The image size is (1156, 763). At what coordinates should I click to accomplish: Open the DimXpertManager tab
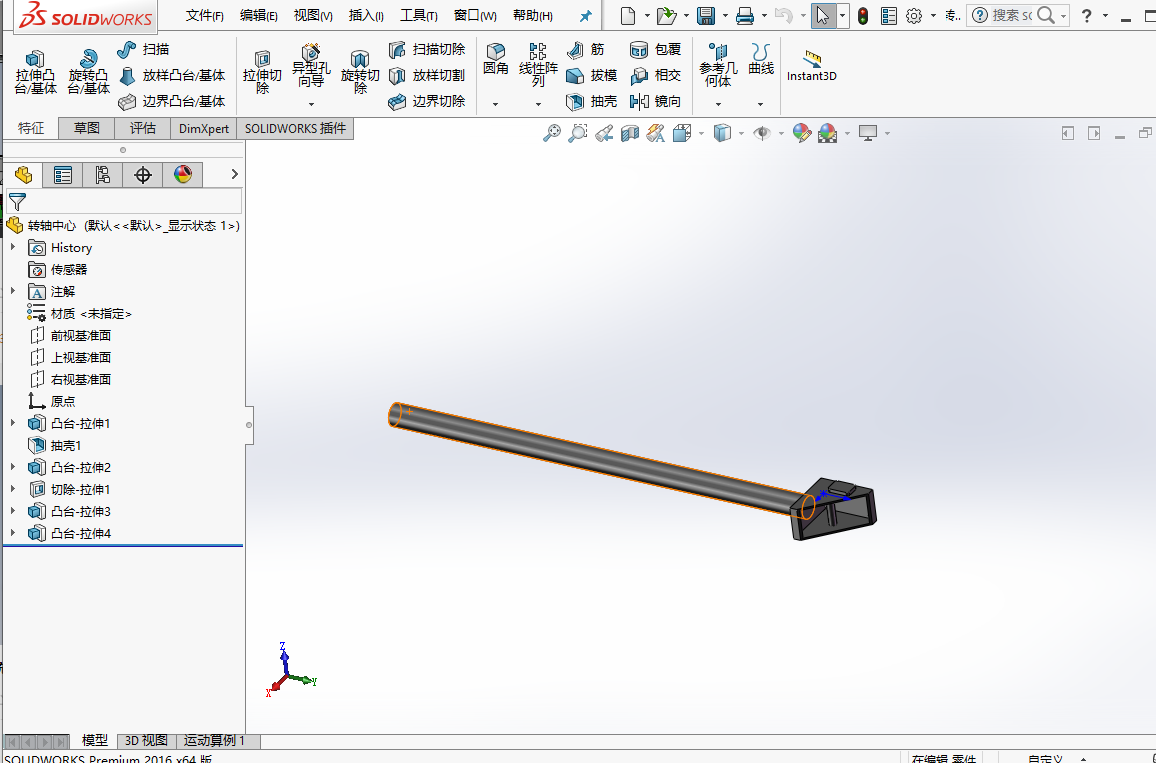(142, 175)
